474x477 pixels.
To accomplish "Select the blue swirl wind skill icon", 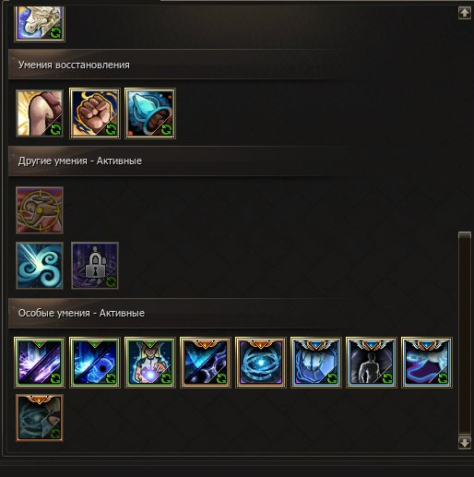I will tap(40, 266).
